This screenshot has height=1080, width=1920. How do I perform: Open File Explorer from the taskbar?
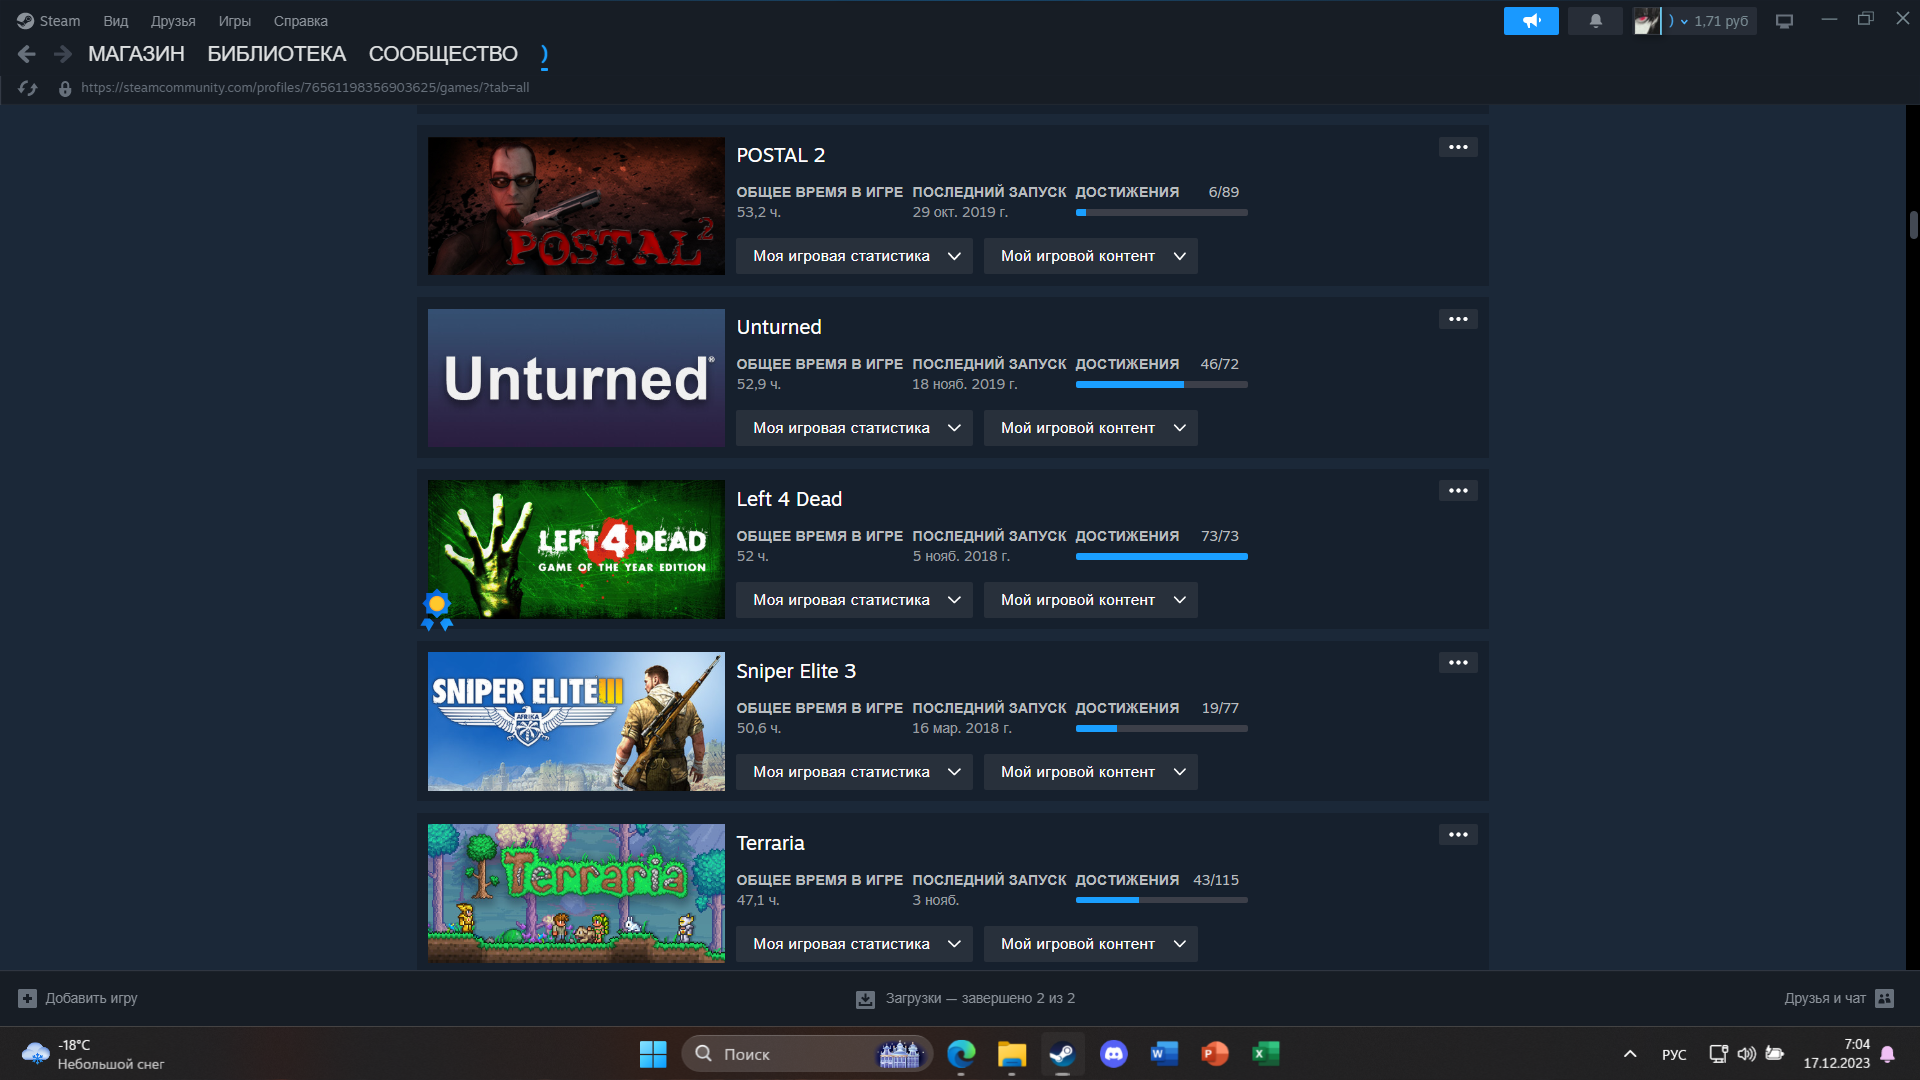coord(1012,1054)
